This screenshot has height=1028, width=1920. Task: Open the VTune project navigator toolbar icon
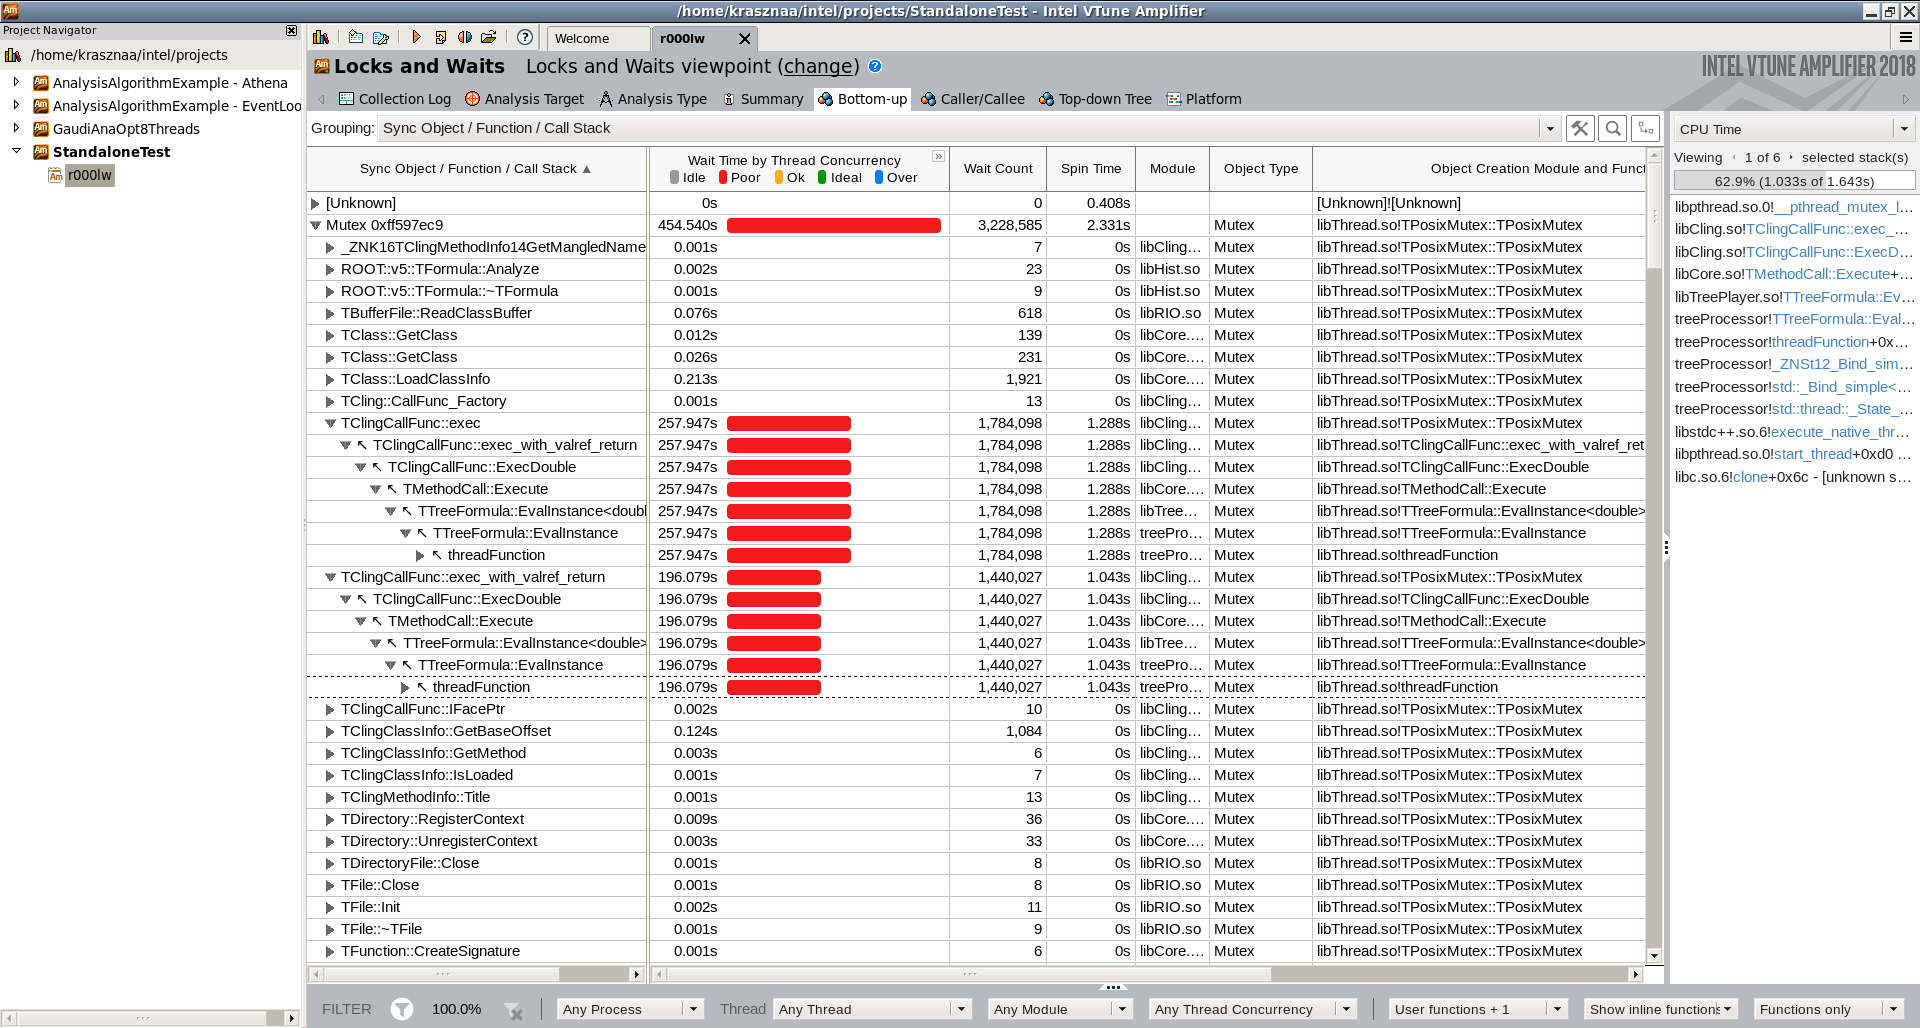click(321, 37)
